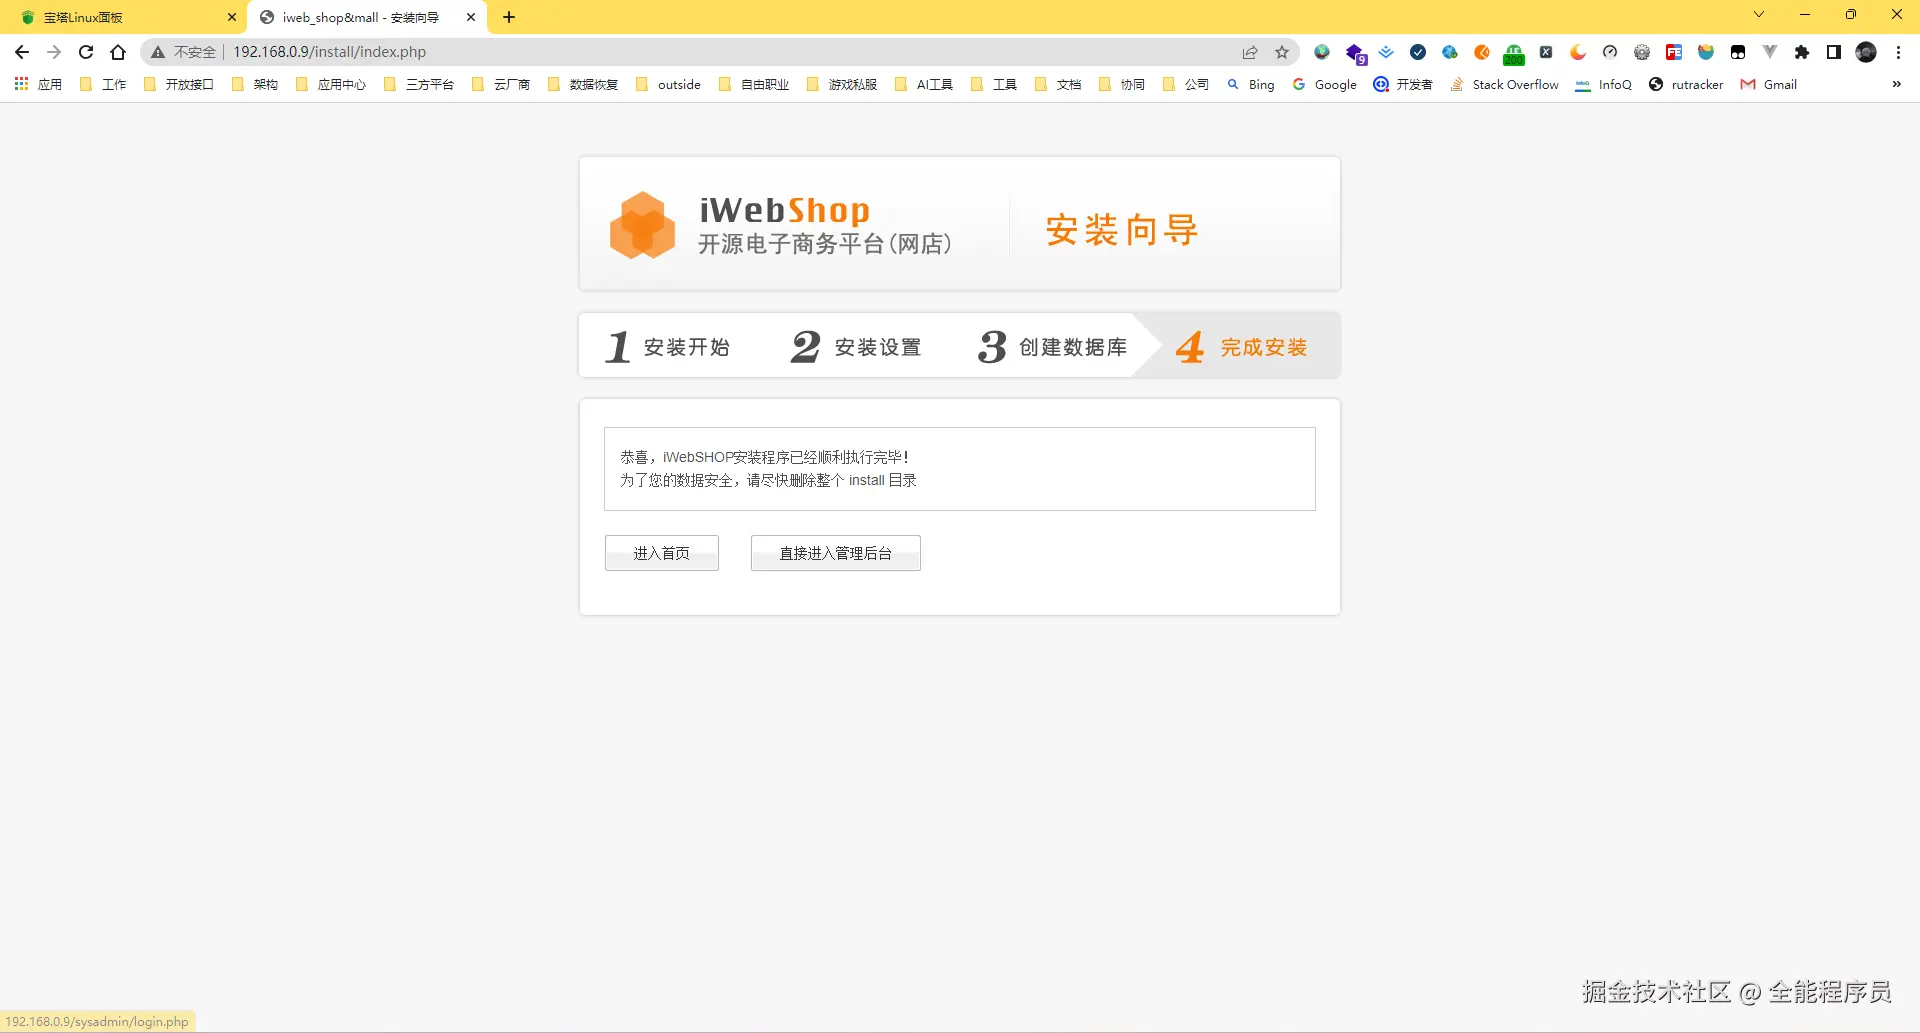
Task: Expand the 三方平台 bookmark folder
Action: click(419, 84)
